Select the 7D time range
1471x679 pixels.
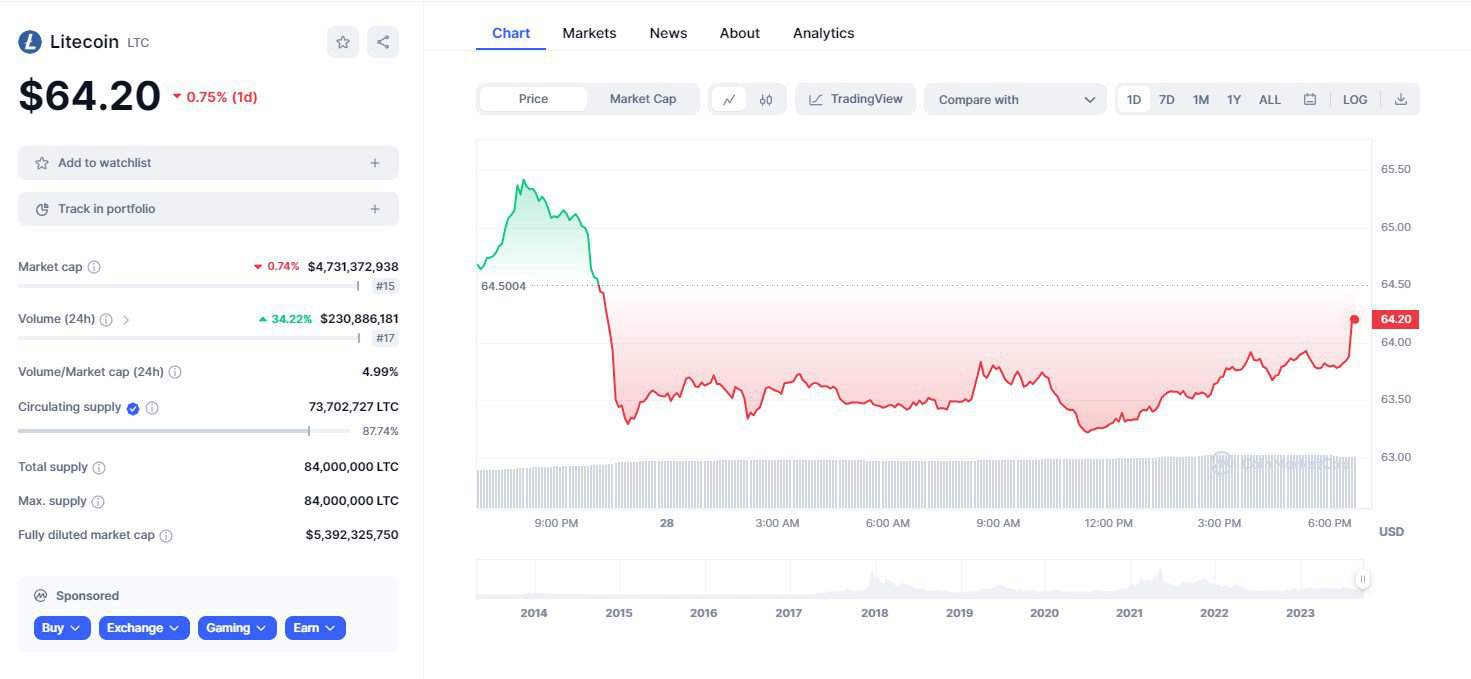tap(1167, 99)
